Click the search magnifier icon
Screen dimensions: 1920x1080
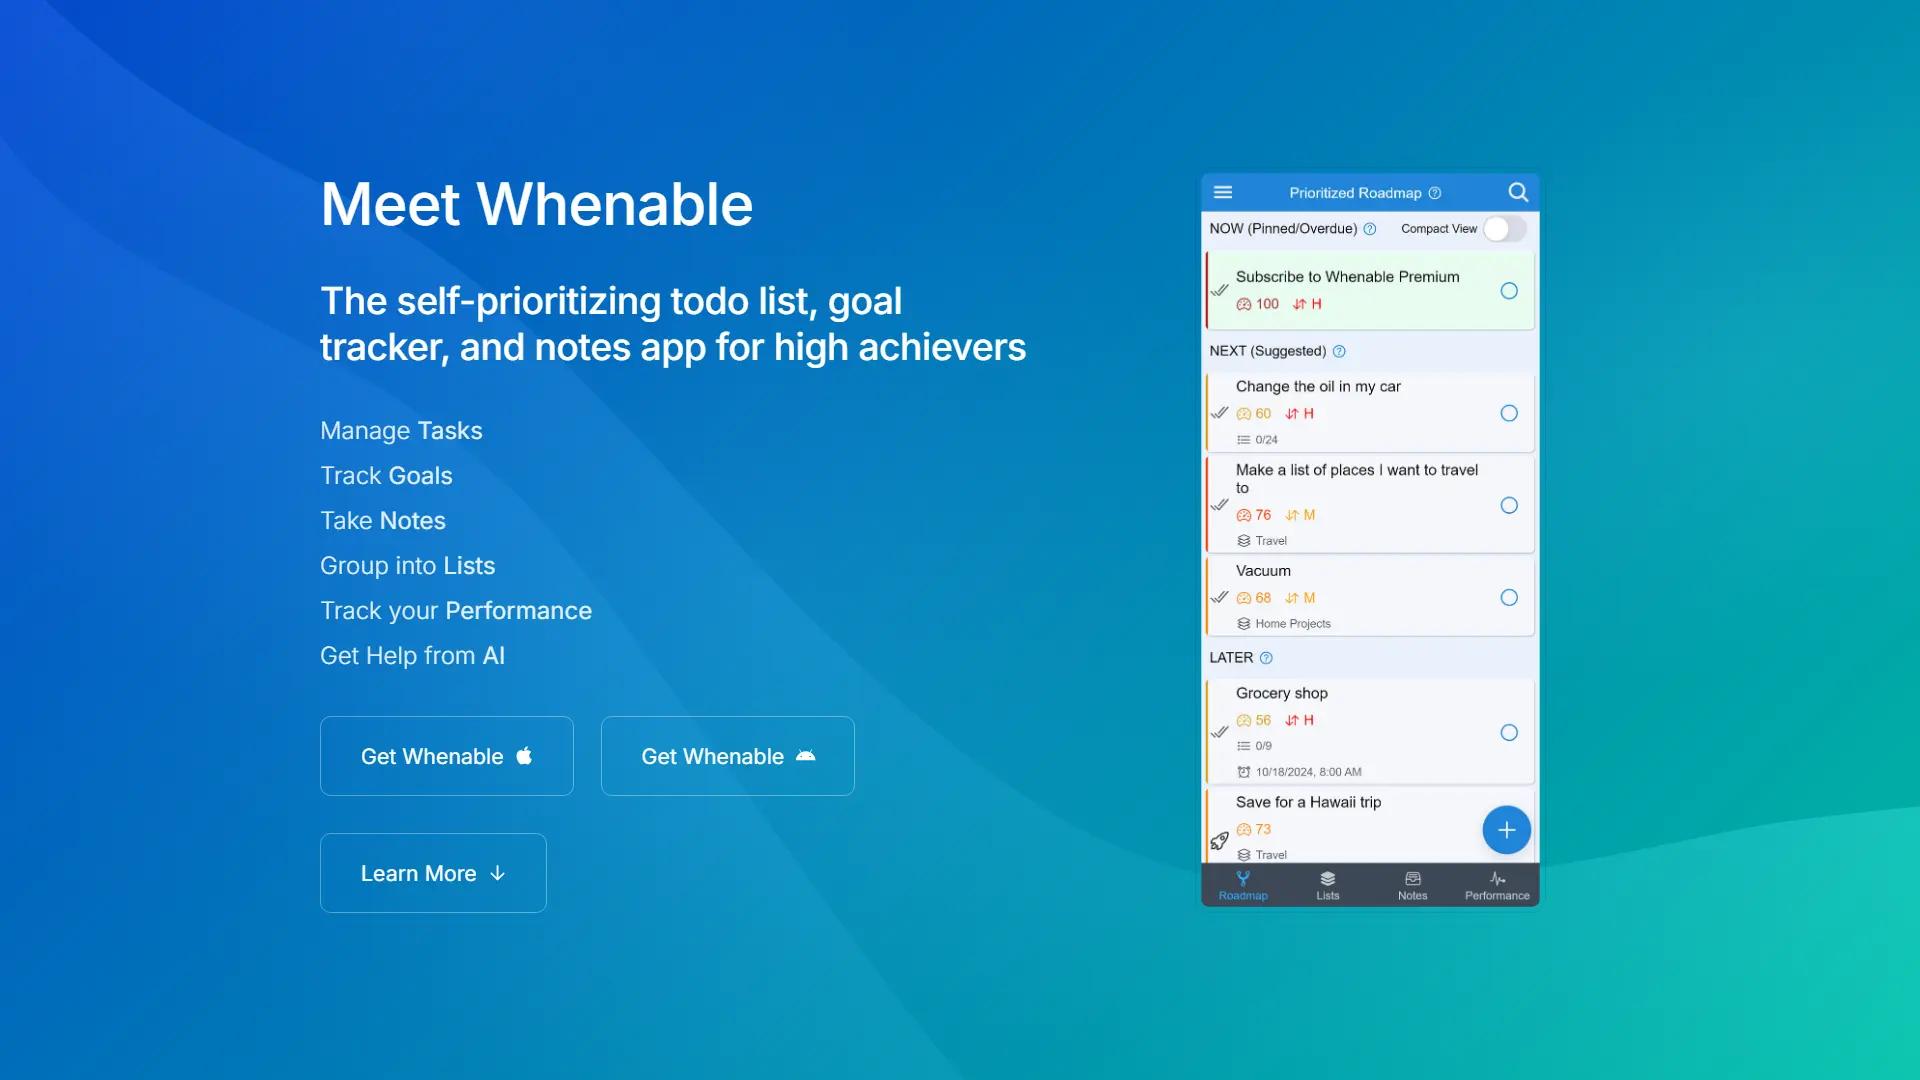coord(1518,192)
